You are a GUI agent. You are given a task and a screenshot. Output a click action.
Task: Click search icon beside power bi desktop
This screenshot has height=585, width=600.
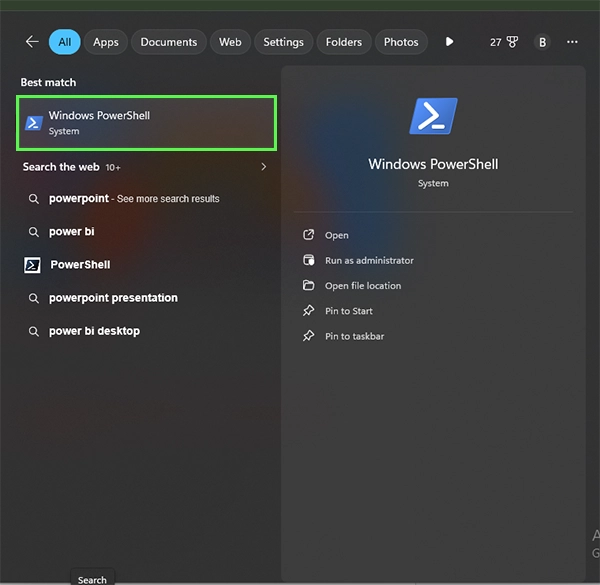[x=34, y=331]
